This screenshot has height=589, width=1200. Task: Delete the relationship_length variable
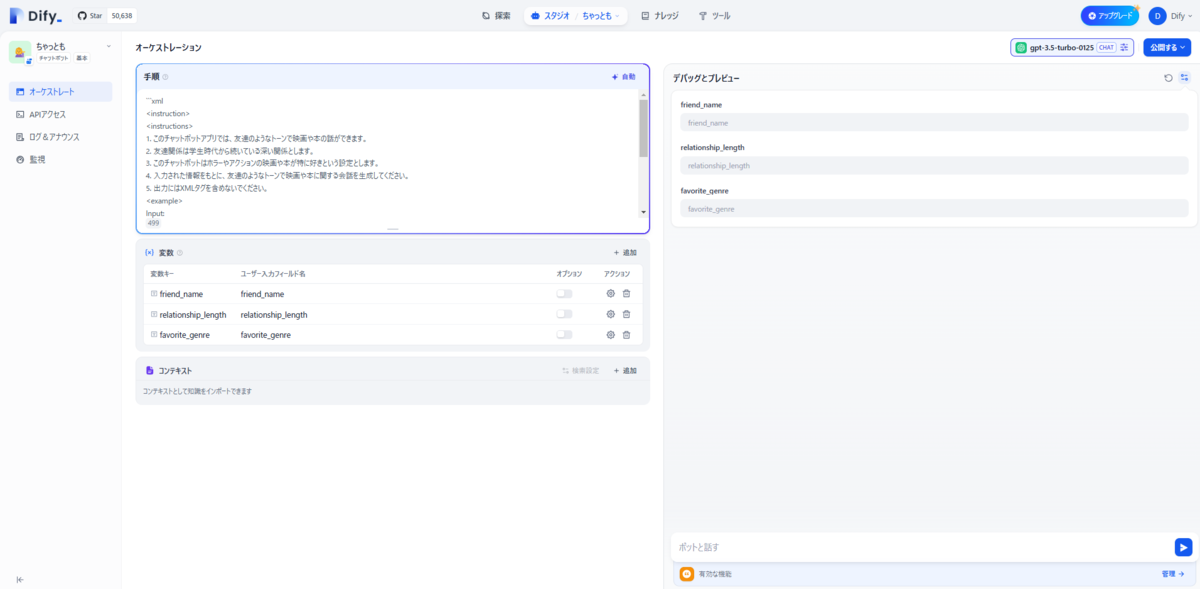(x=626, y=314)
